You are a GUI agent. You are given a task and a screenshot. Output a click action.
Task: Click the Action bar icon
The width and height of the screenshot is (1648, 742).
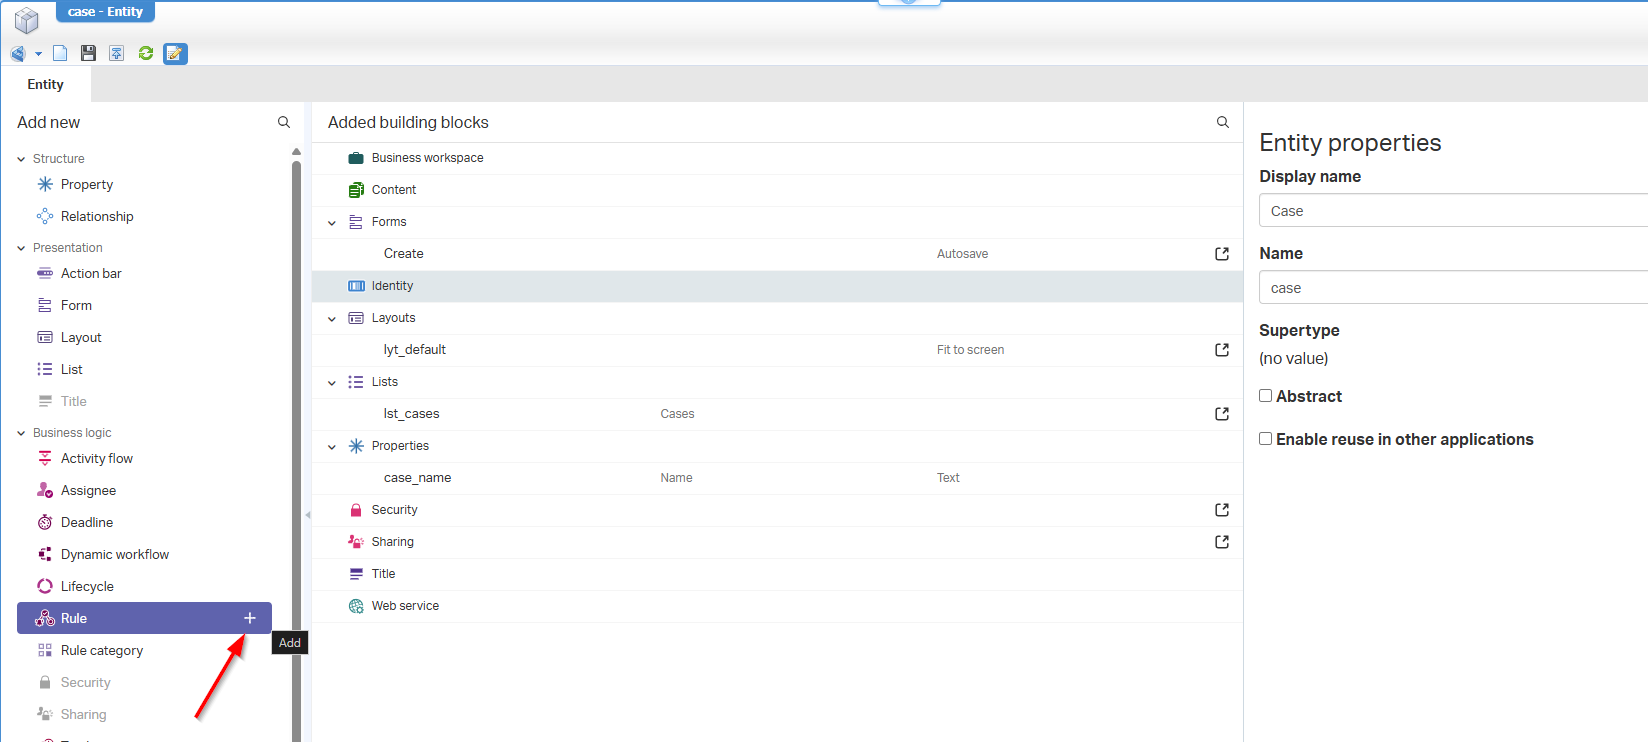[45, 273]
